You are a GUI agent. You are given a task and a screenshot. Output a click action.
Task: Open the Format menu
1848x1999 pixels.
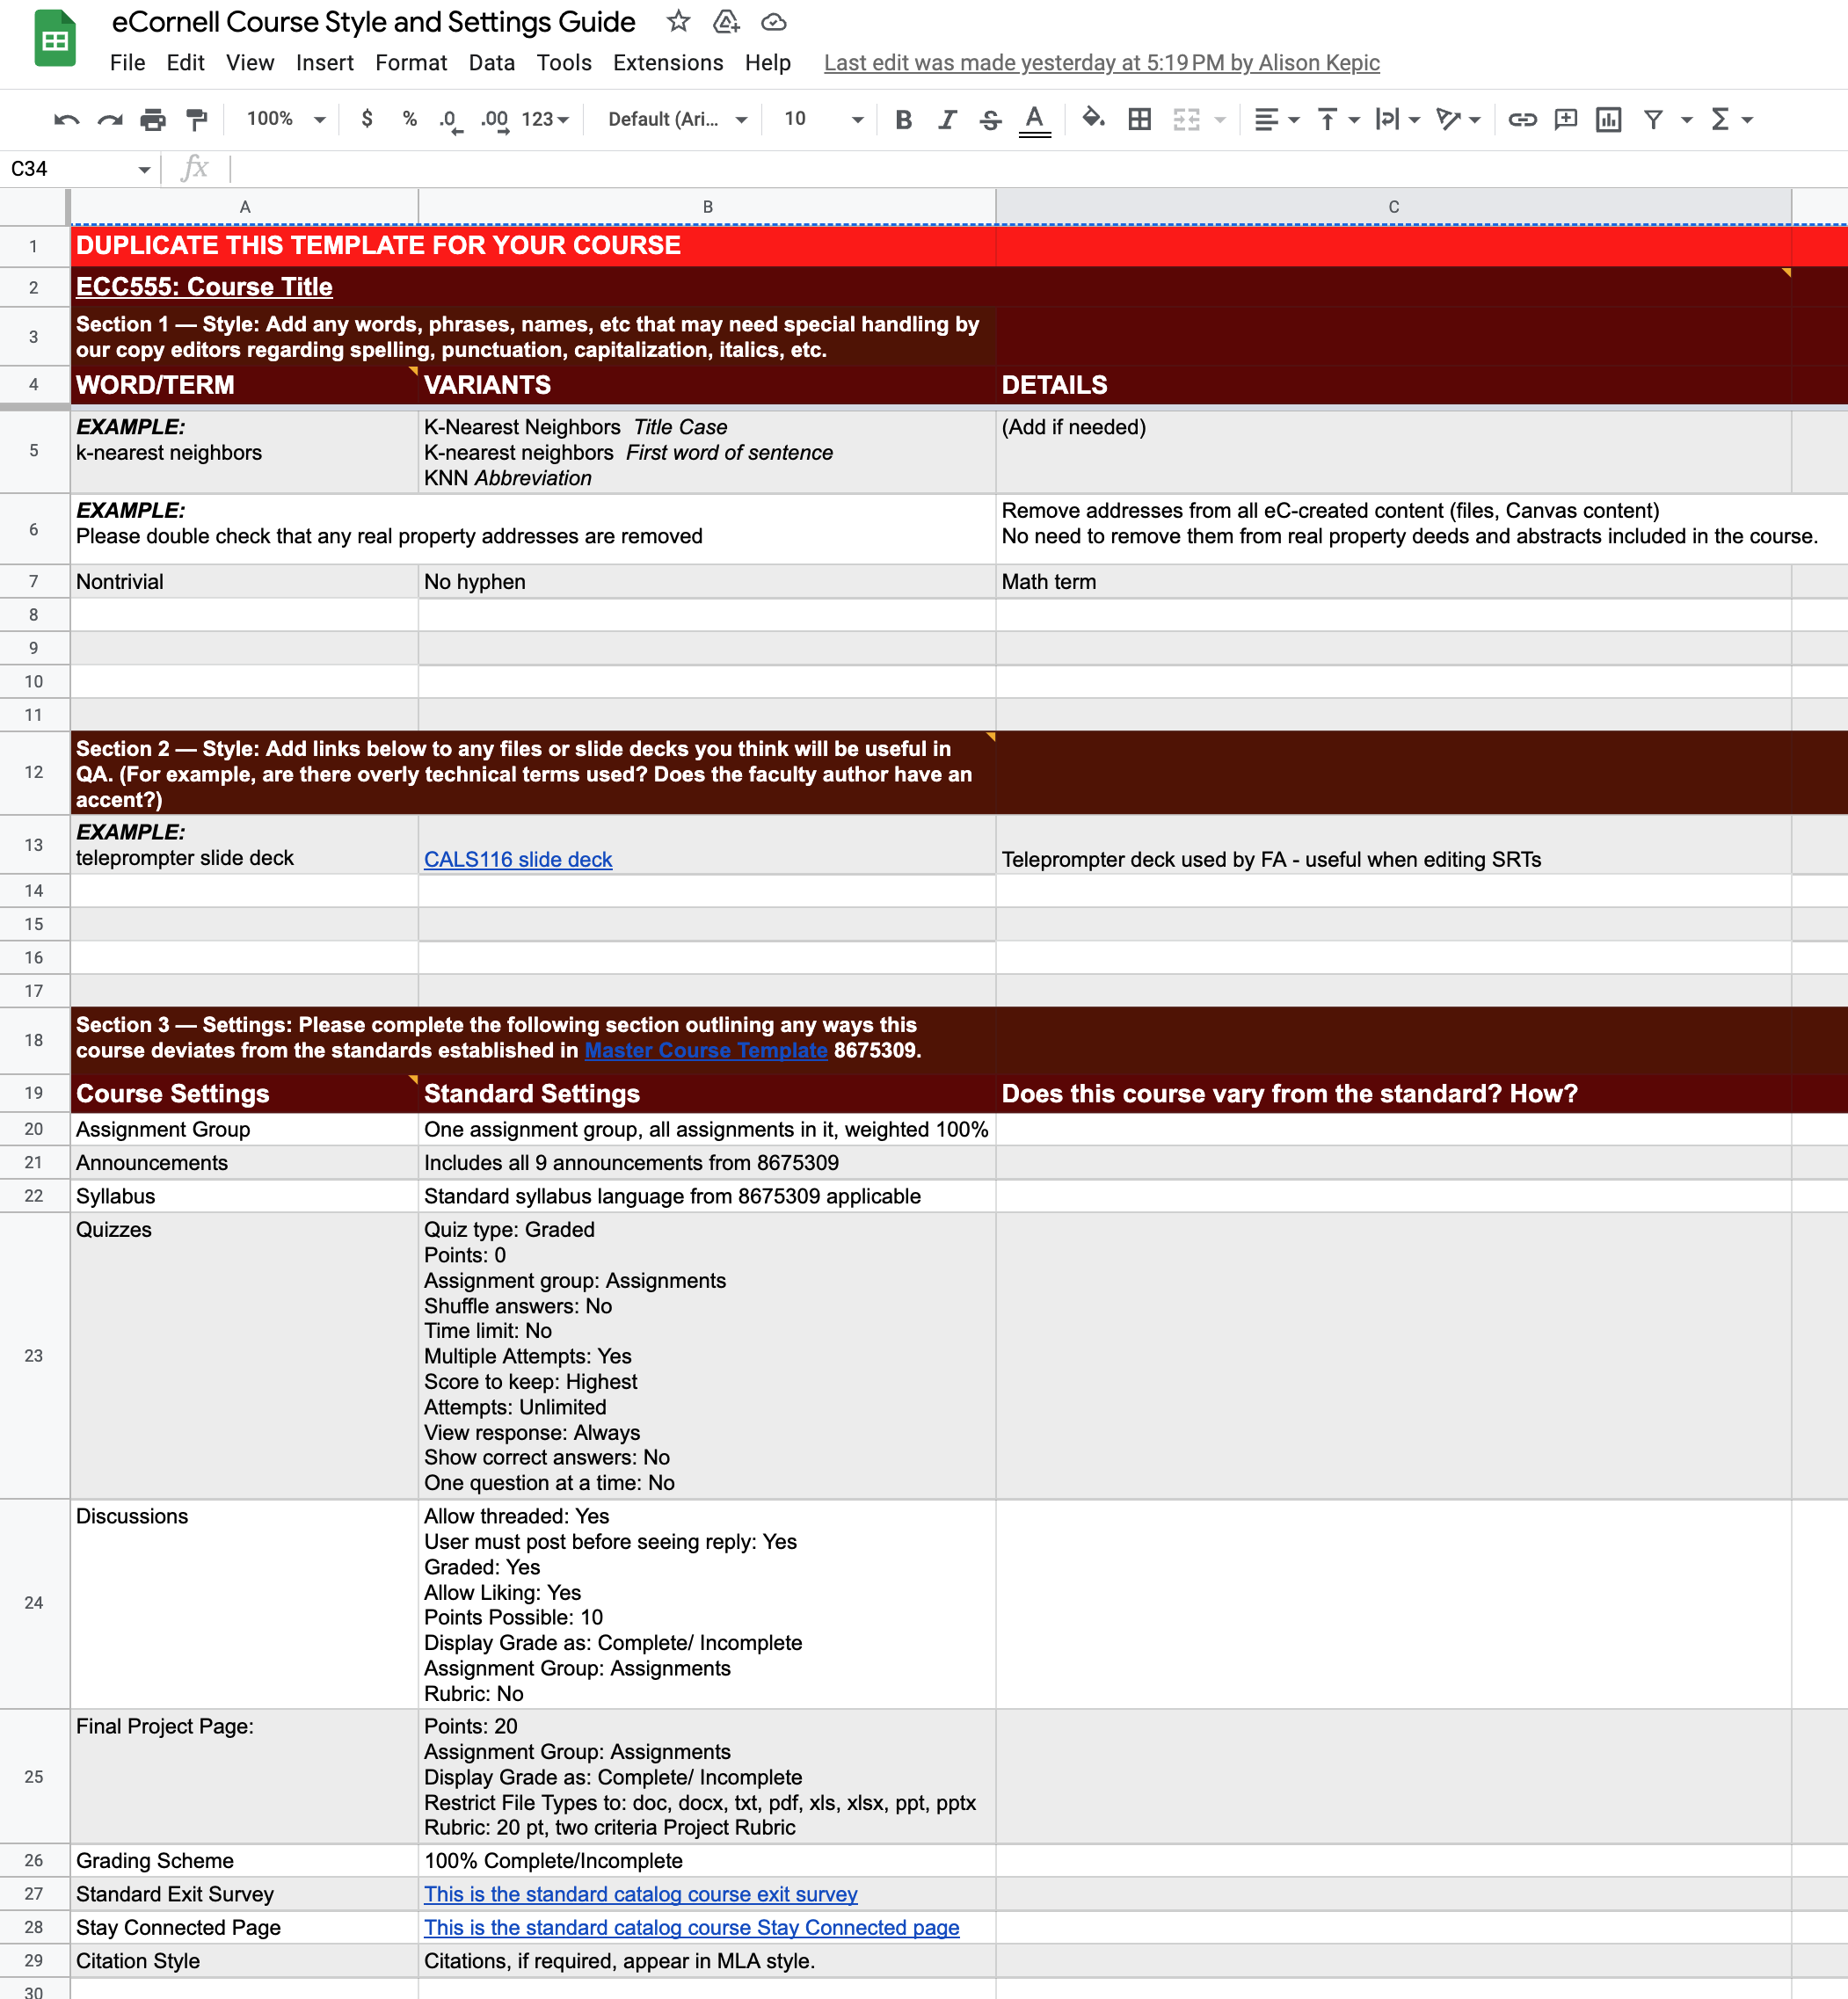[x=411, y=63]
